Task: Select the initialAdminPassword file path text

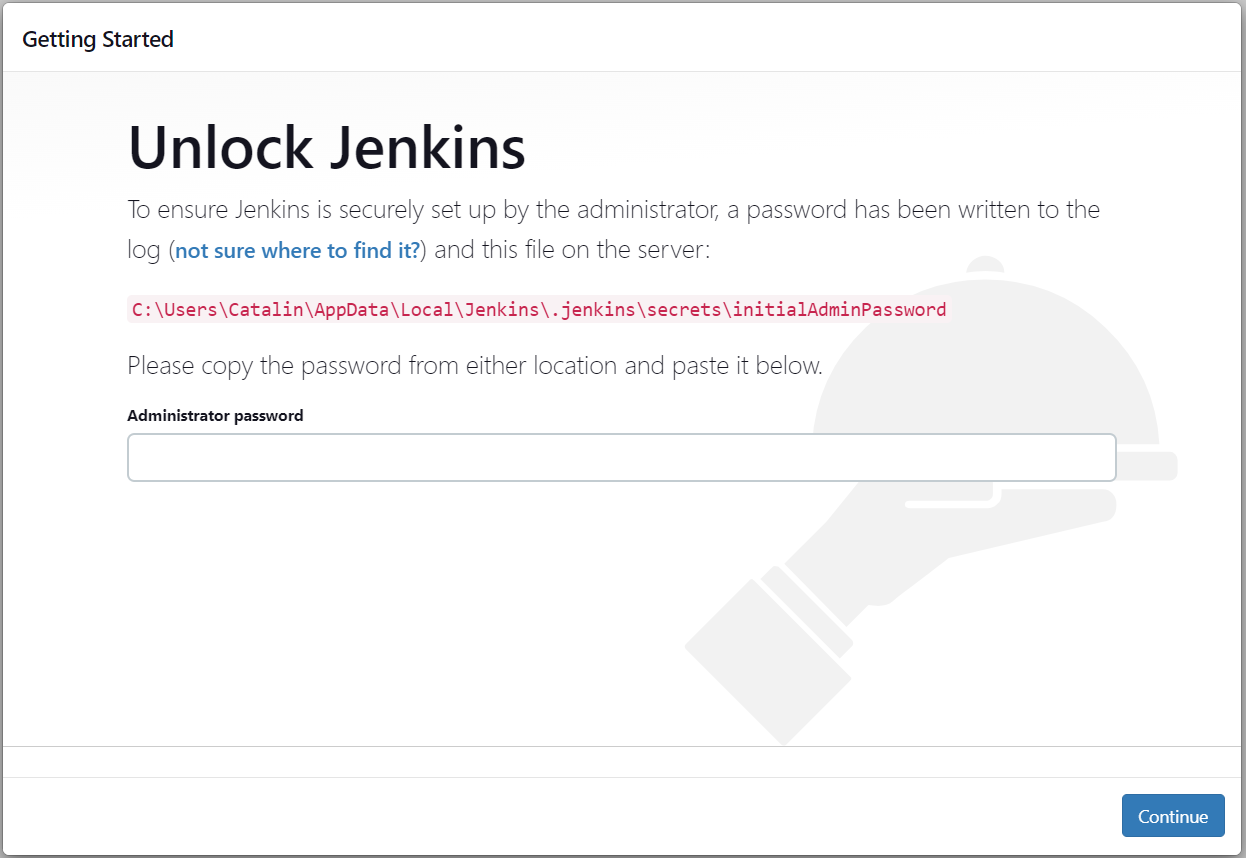Action: point(539,309)
